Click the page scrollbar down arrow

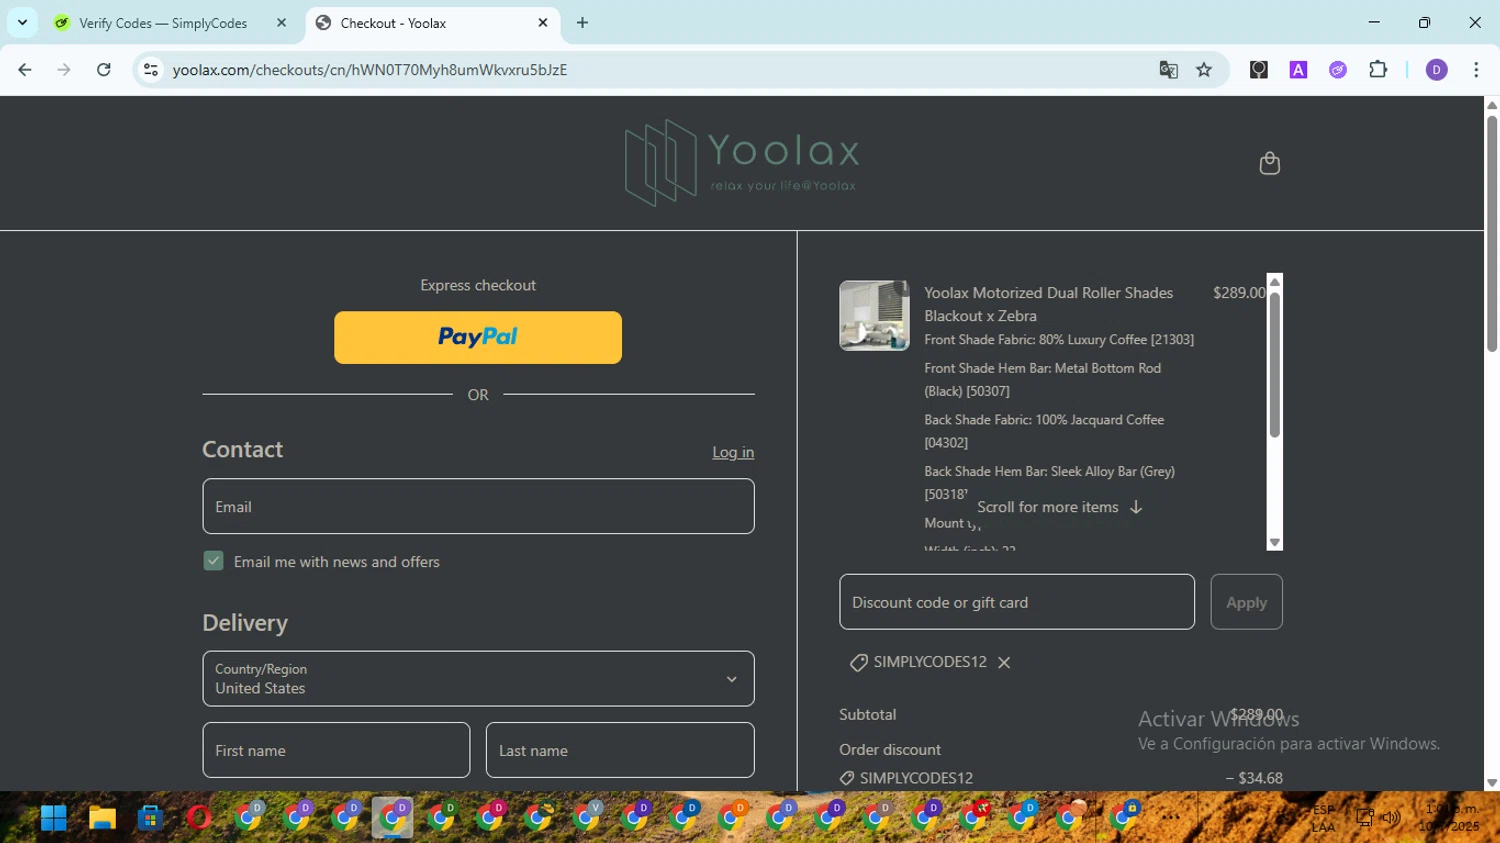(x=1492, y=783)
